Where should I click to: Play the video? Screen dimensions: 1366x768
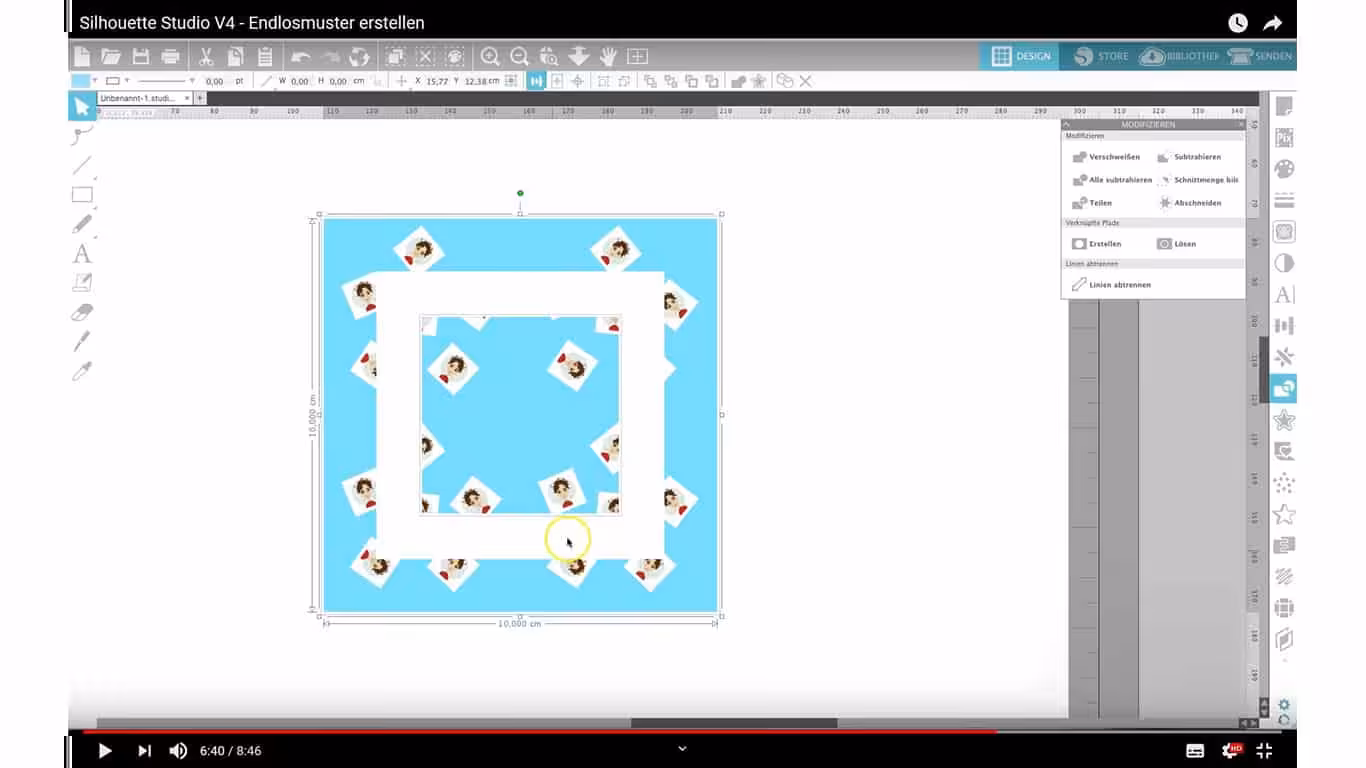(x=105, y=751)
